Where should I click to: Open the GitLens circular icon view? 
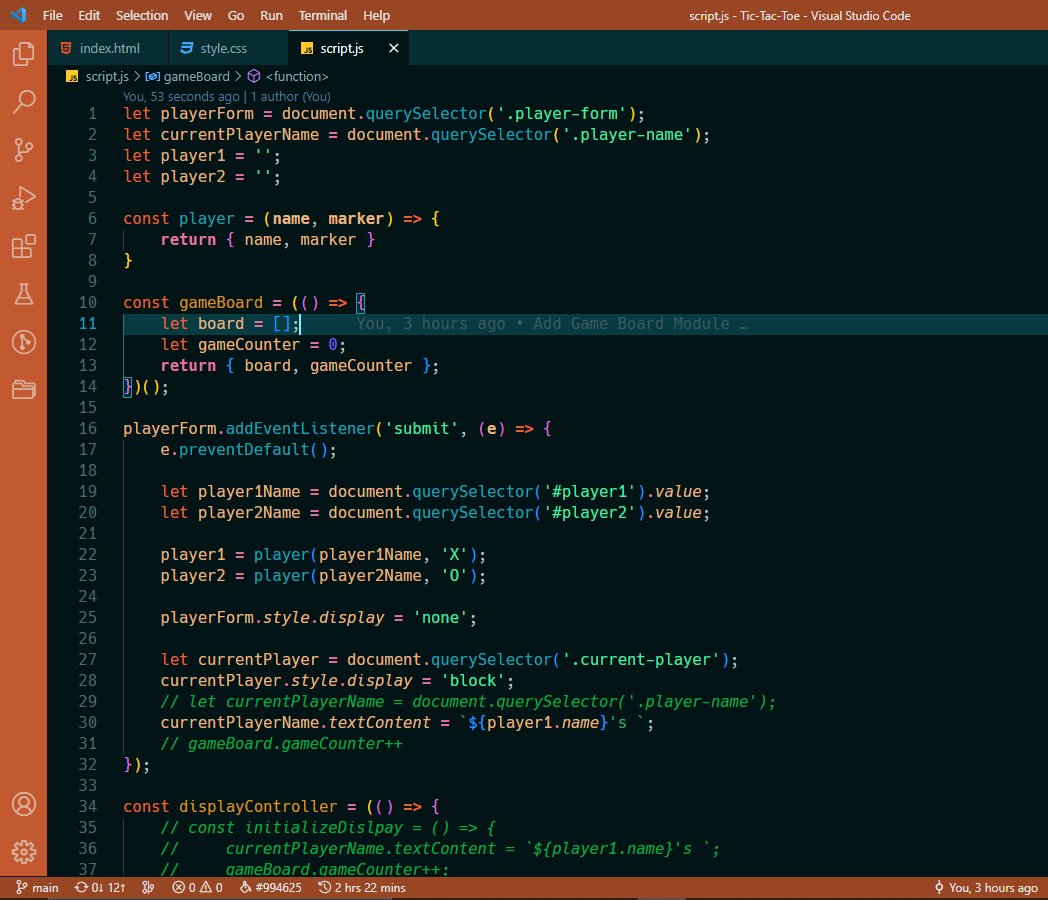(x=23, y=342)
